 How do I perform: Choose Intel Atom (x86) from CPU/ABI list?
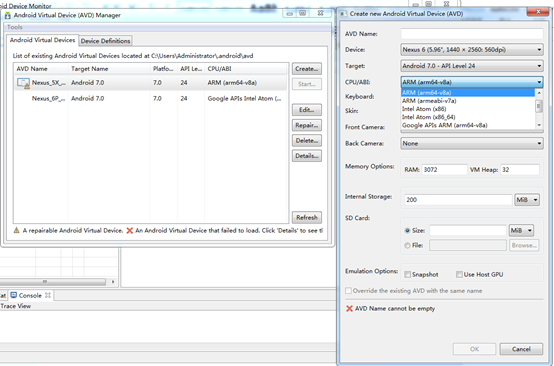pos(468,109)
